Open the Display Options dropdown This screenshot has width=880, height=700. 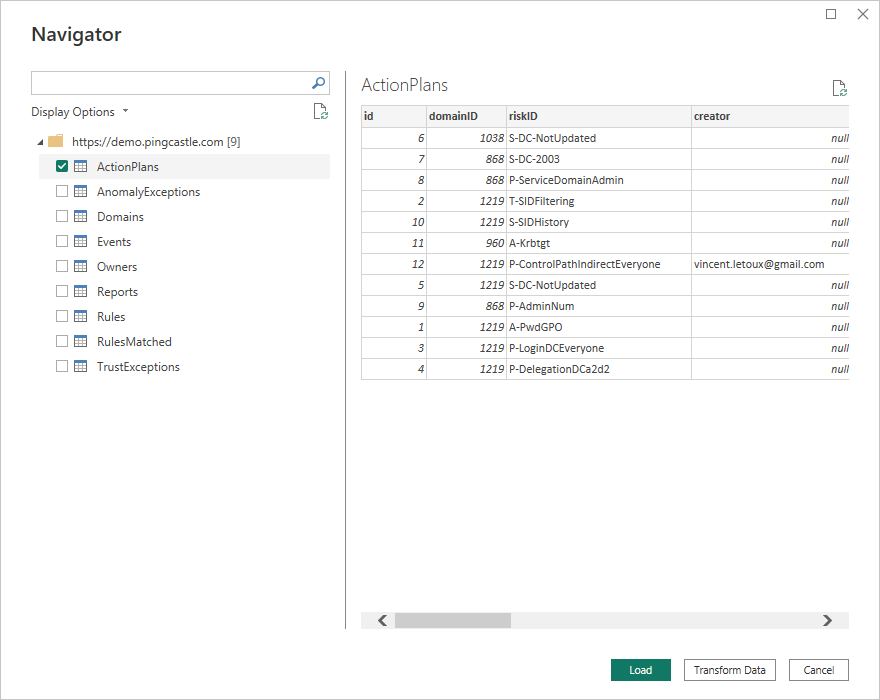80,112
